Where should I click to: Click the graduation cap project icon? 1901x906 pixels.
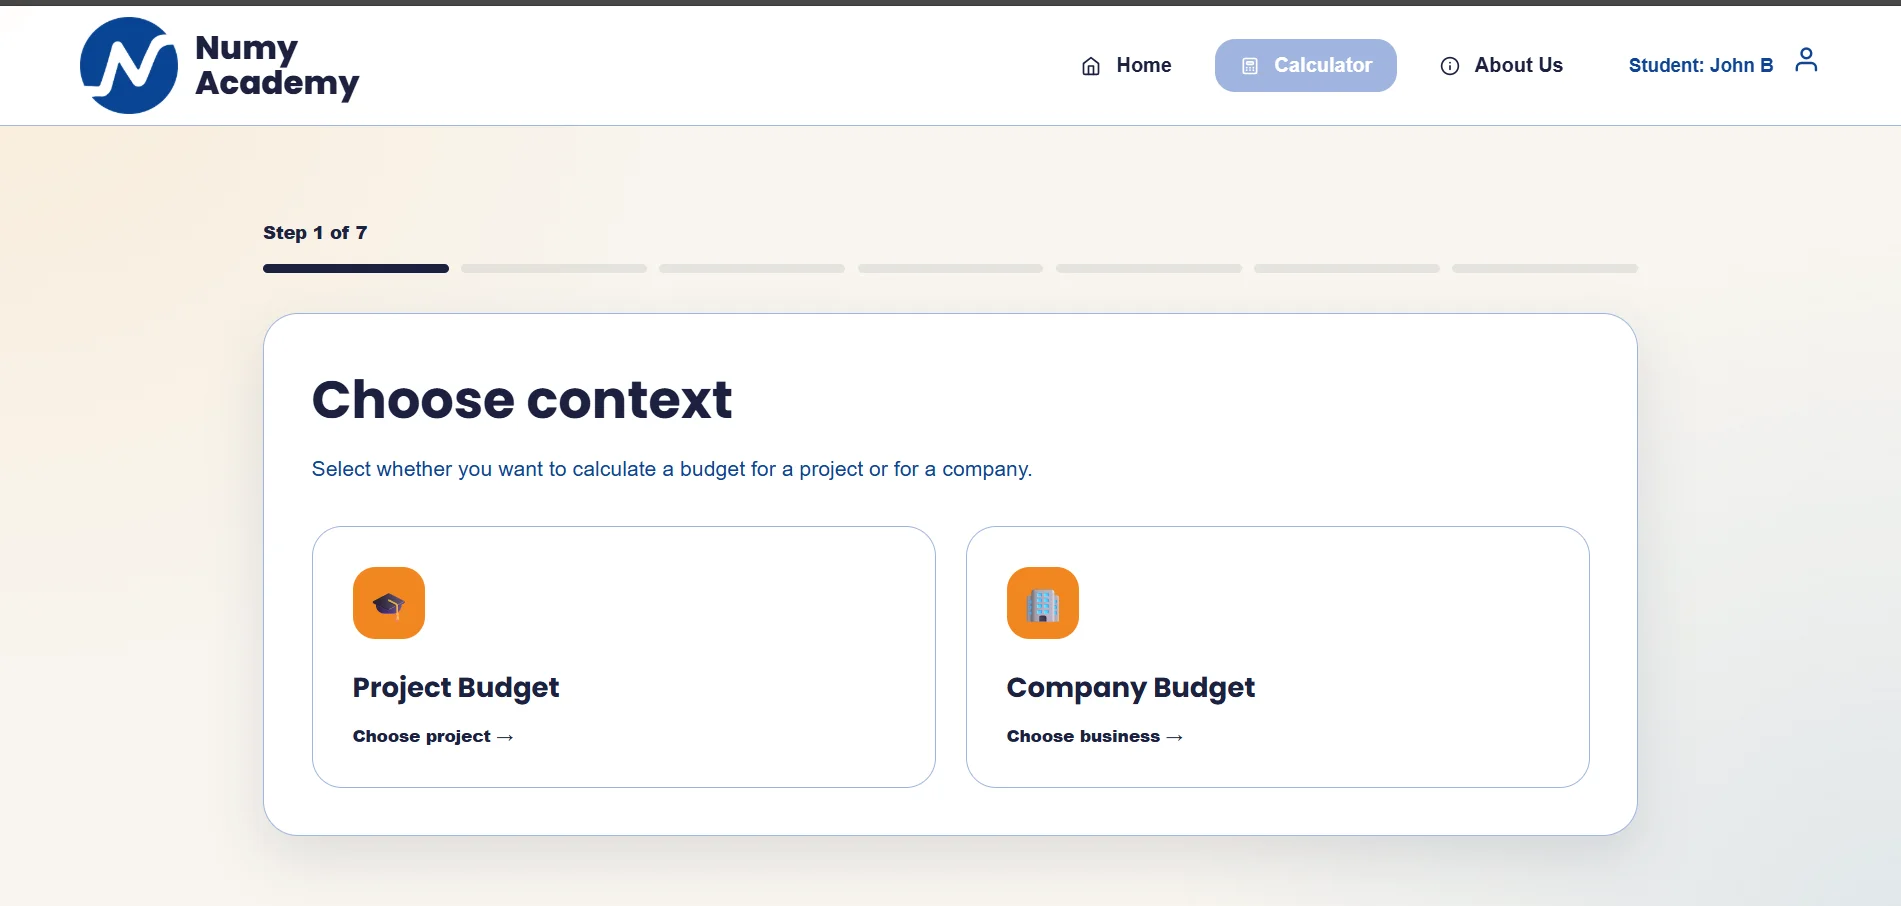point(389,603)
